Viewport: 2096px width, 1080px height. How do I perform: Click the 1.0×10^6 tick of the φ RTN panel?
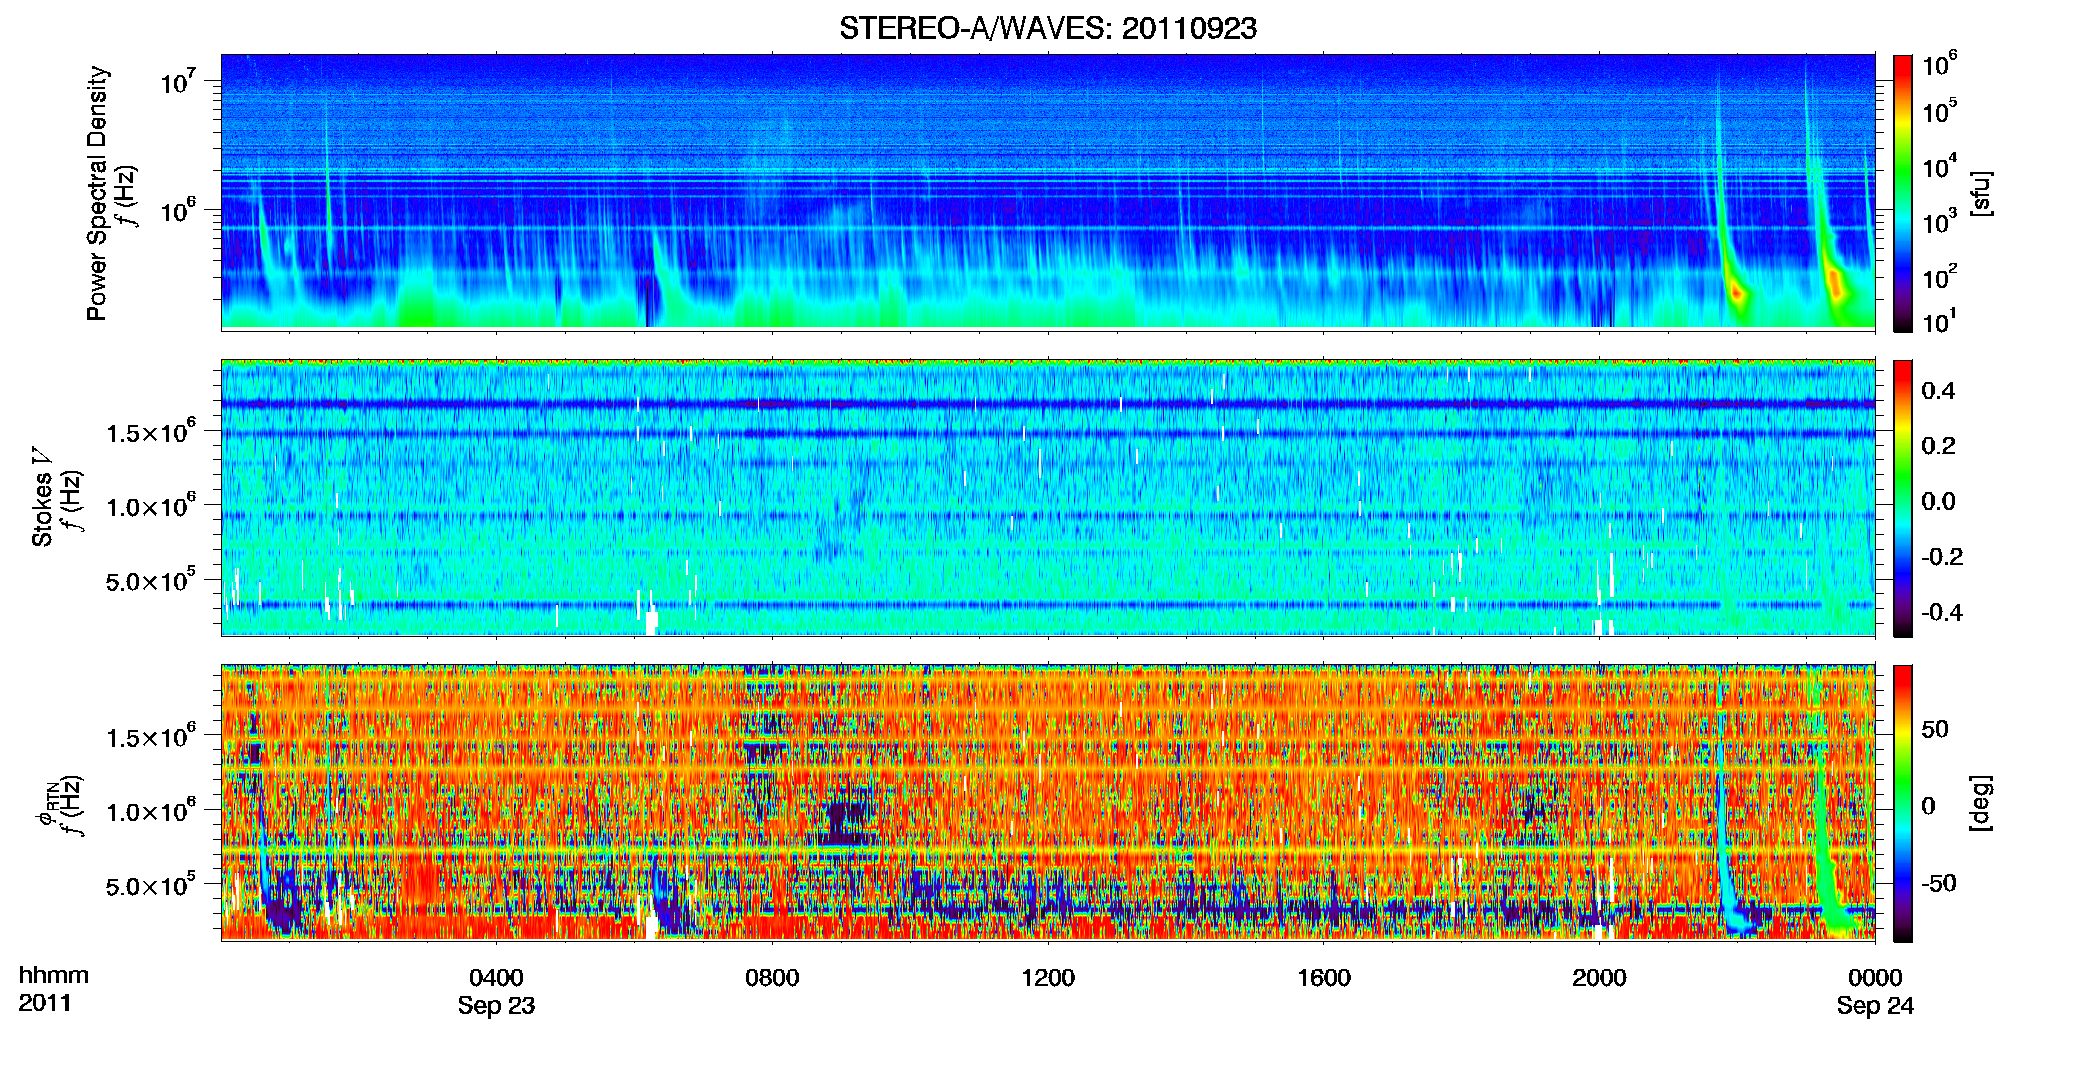[x=151, y=811]
